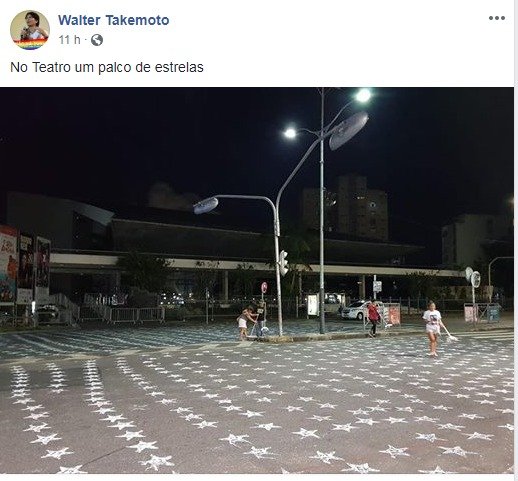The height and width of the screenshot is (481, 518).
Task: Click the chalk stars on the asphalt
Action: [x=257, y=410]
